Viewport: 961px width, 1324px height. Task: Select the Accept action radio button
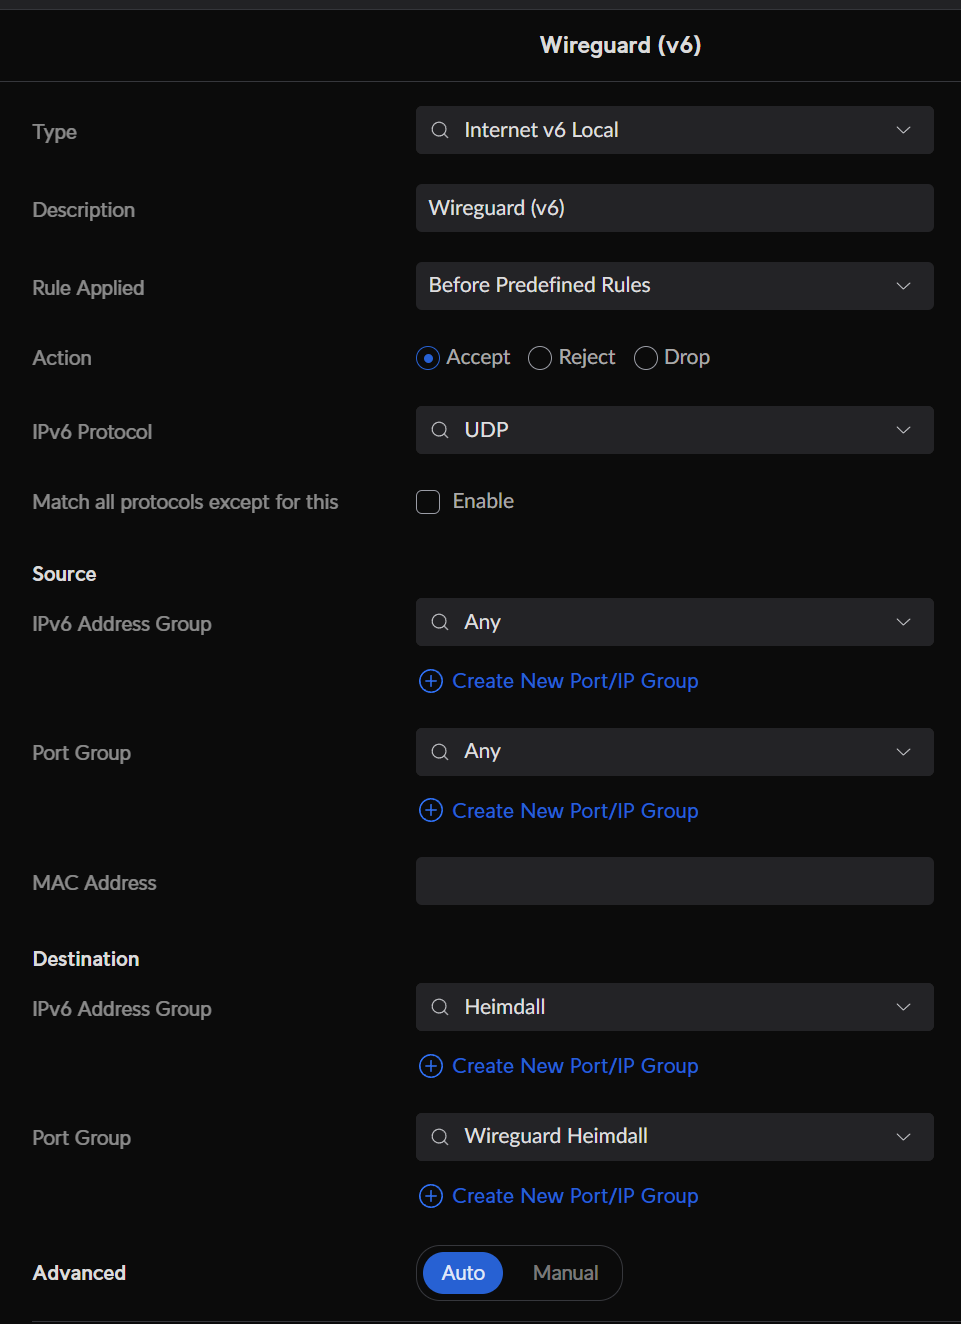428,358
